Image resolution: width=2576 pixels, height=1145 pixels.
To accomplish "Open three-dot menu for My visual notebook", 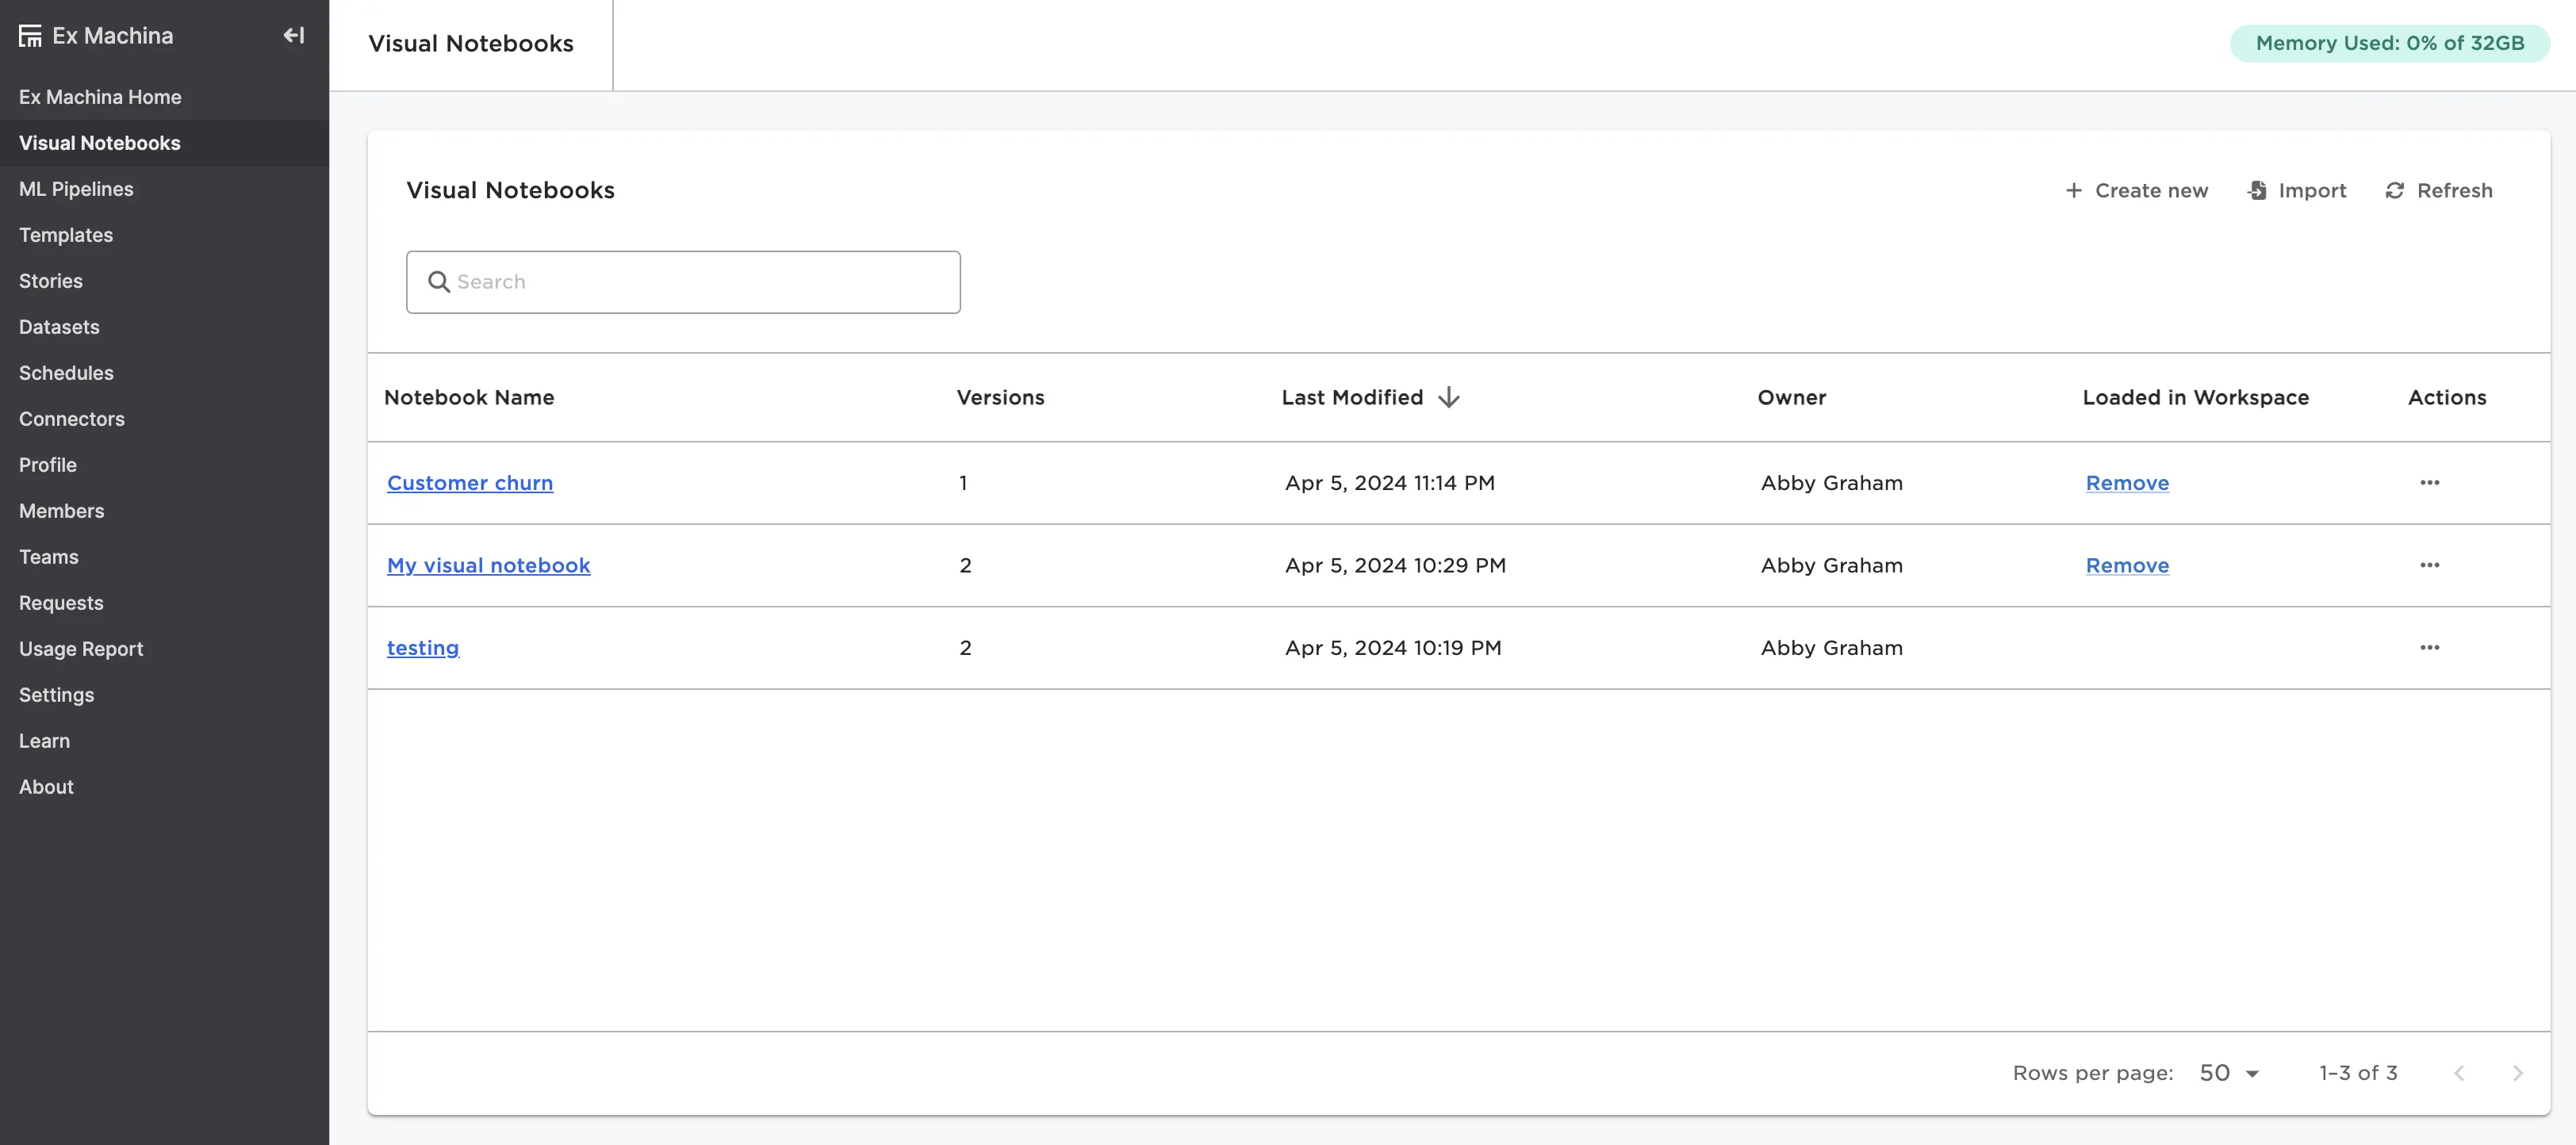I will click(x=2429, y=565).
